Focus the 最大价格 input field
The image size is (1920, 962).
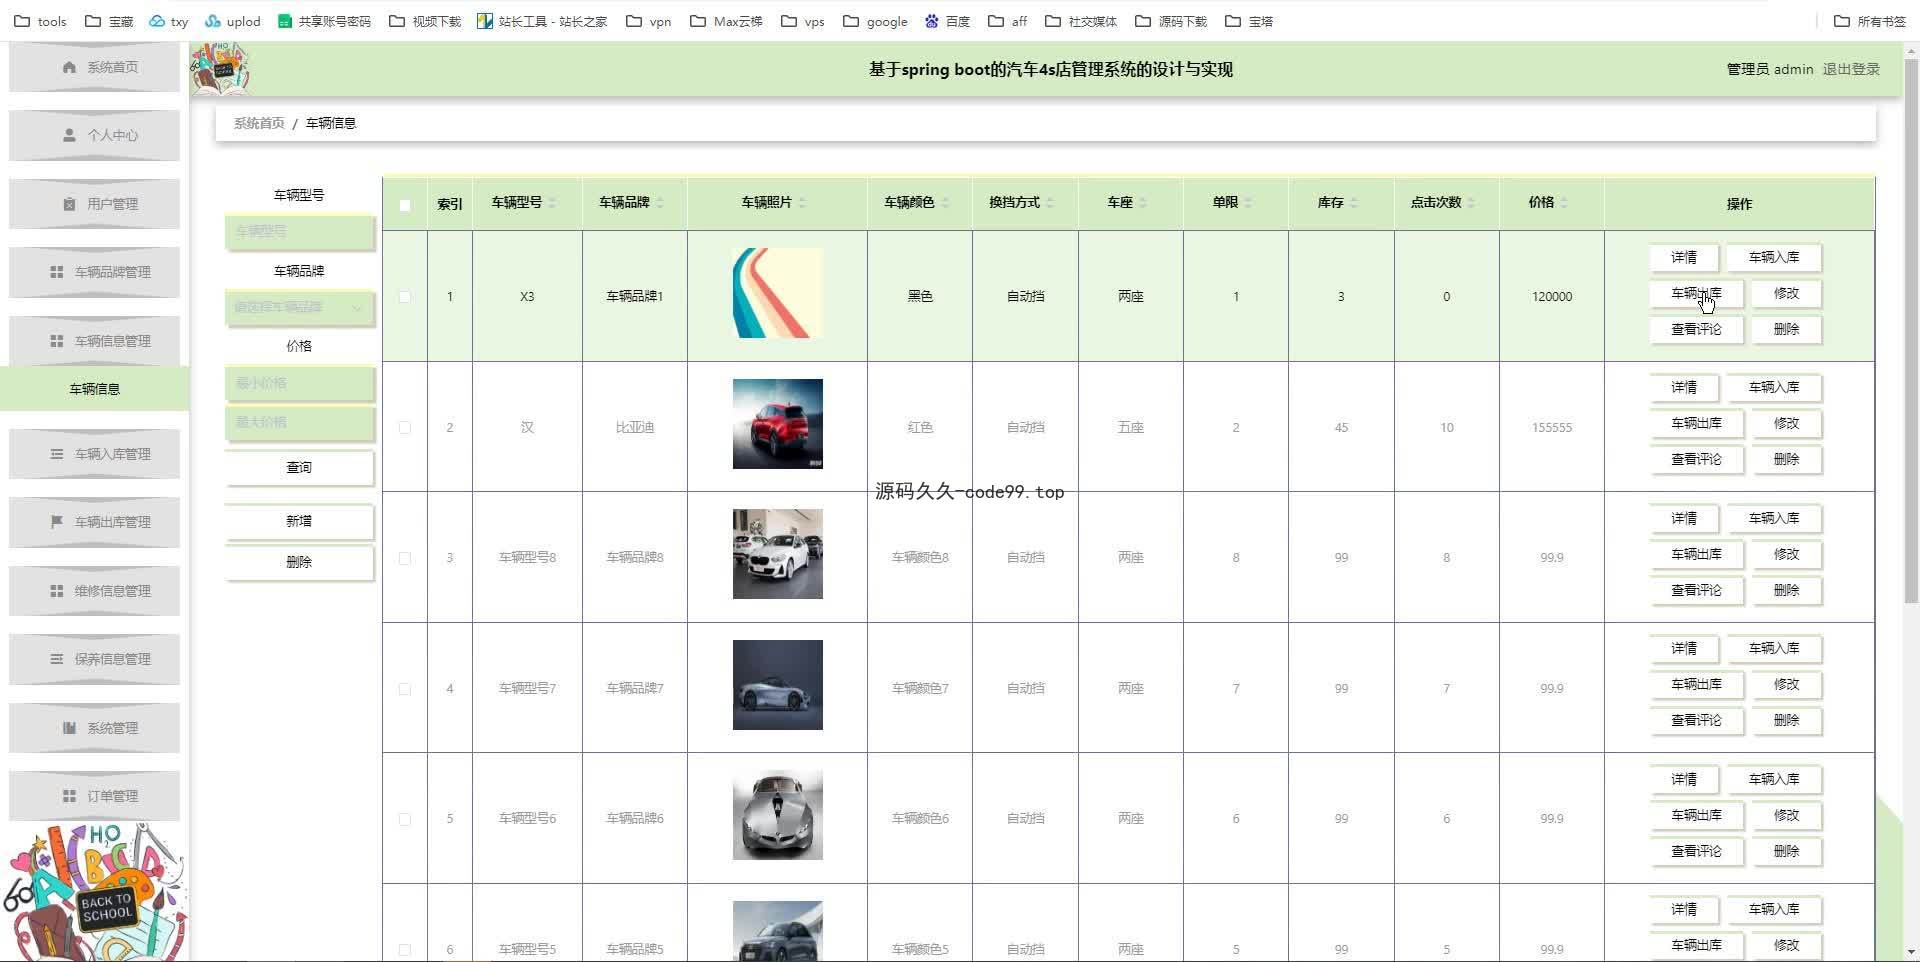pos(299,422)
